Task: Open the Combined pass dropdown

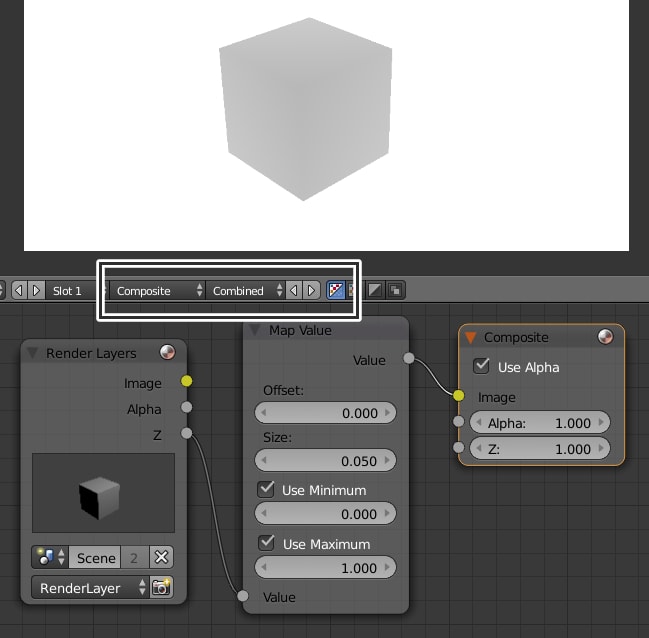Action: tap(245, 291)
